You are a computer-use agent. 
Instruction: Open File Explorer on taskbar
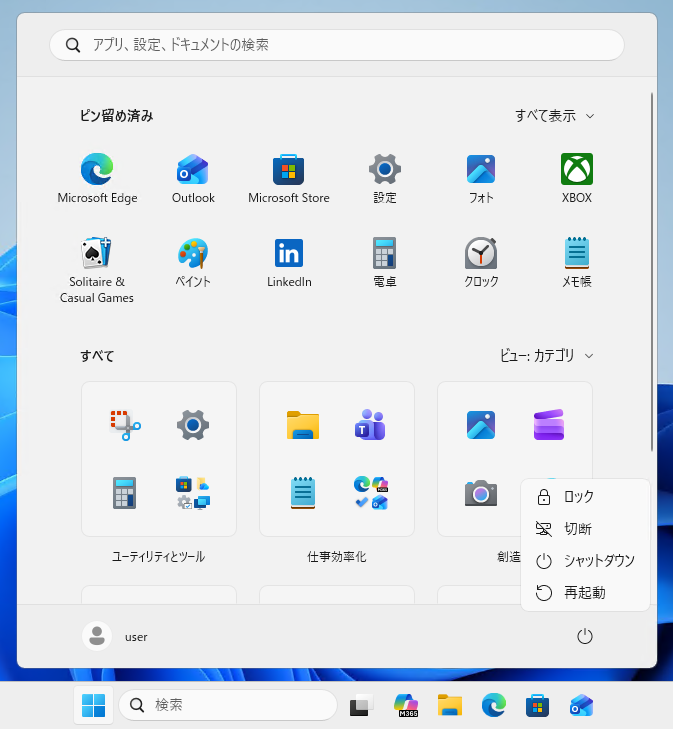coord(450,705)
